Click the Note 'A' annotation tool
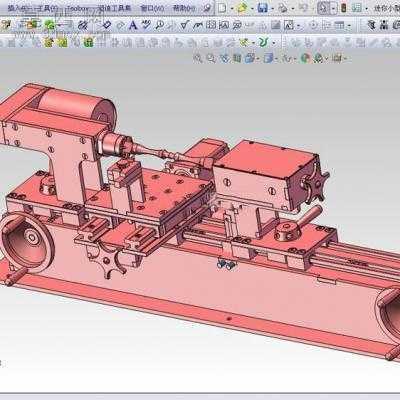 click(x=133, y=25)
